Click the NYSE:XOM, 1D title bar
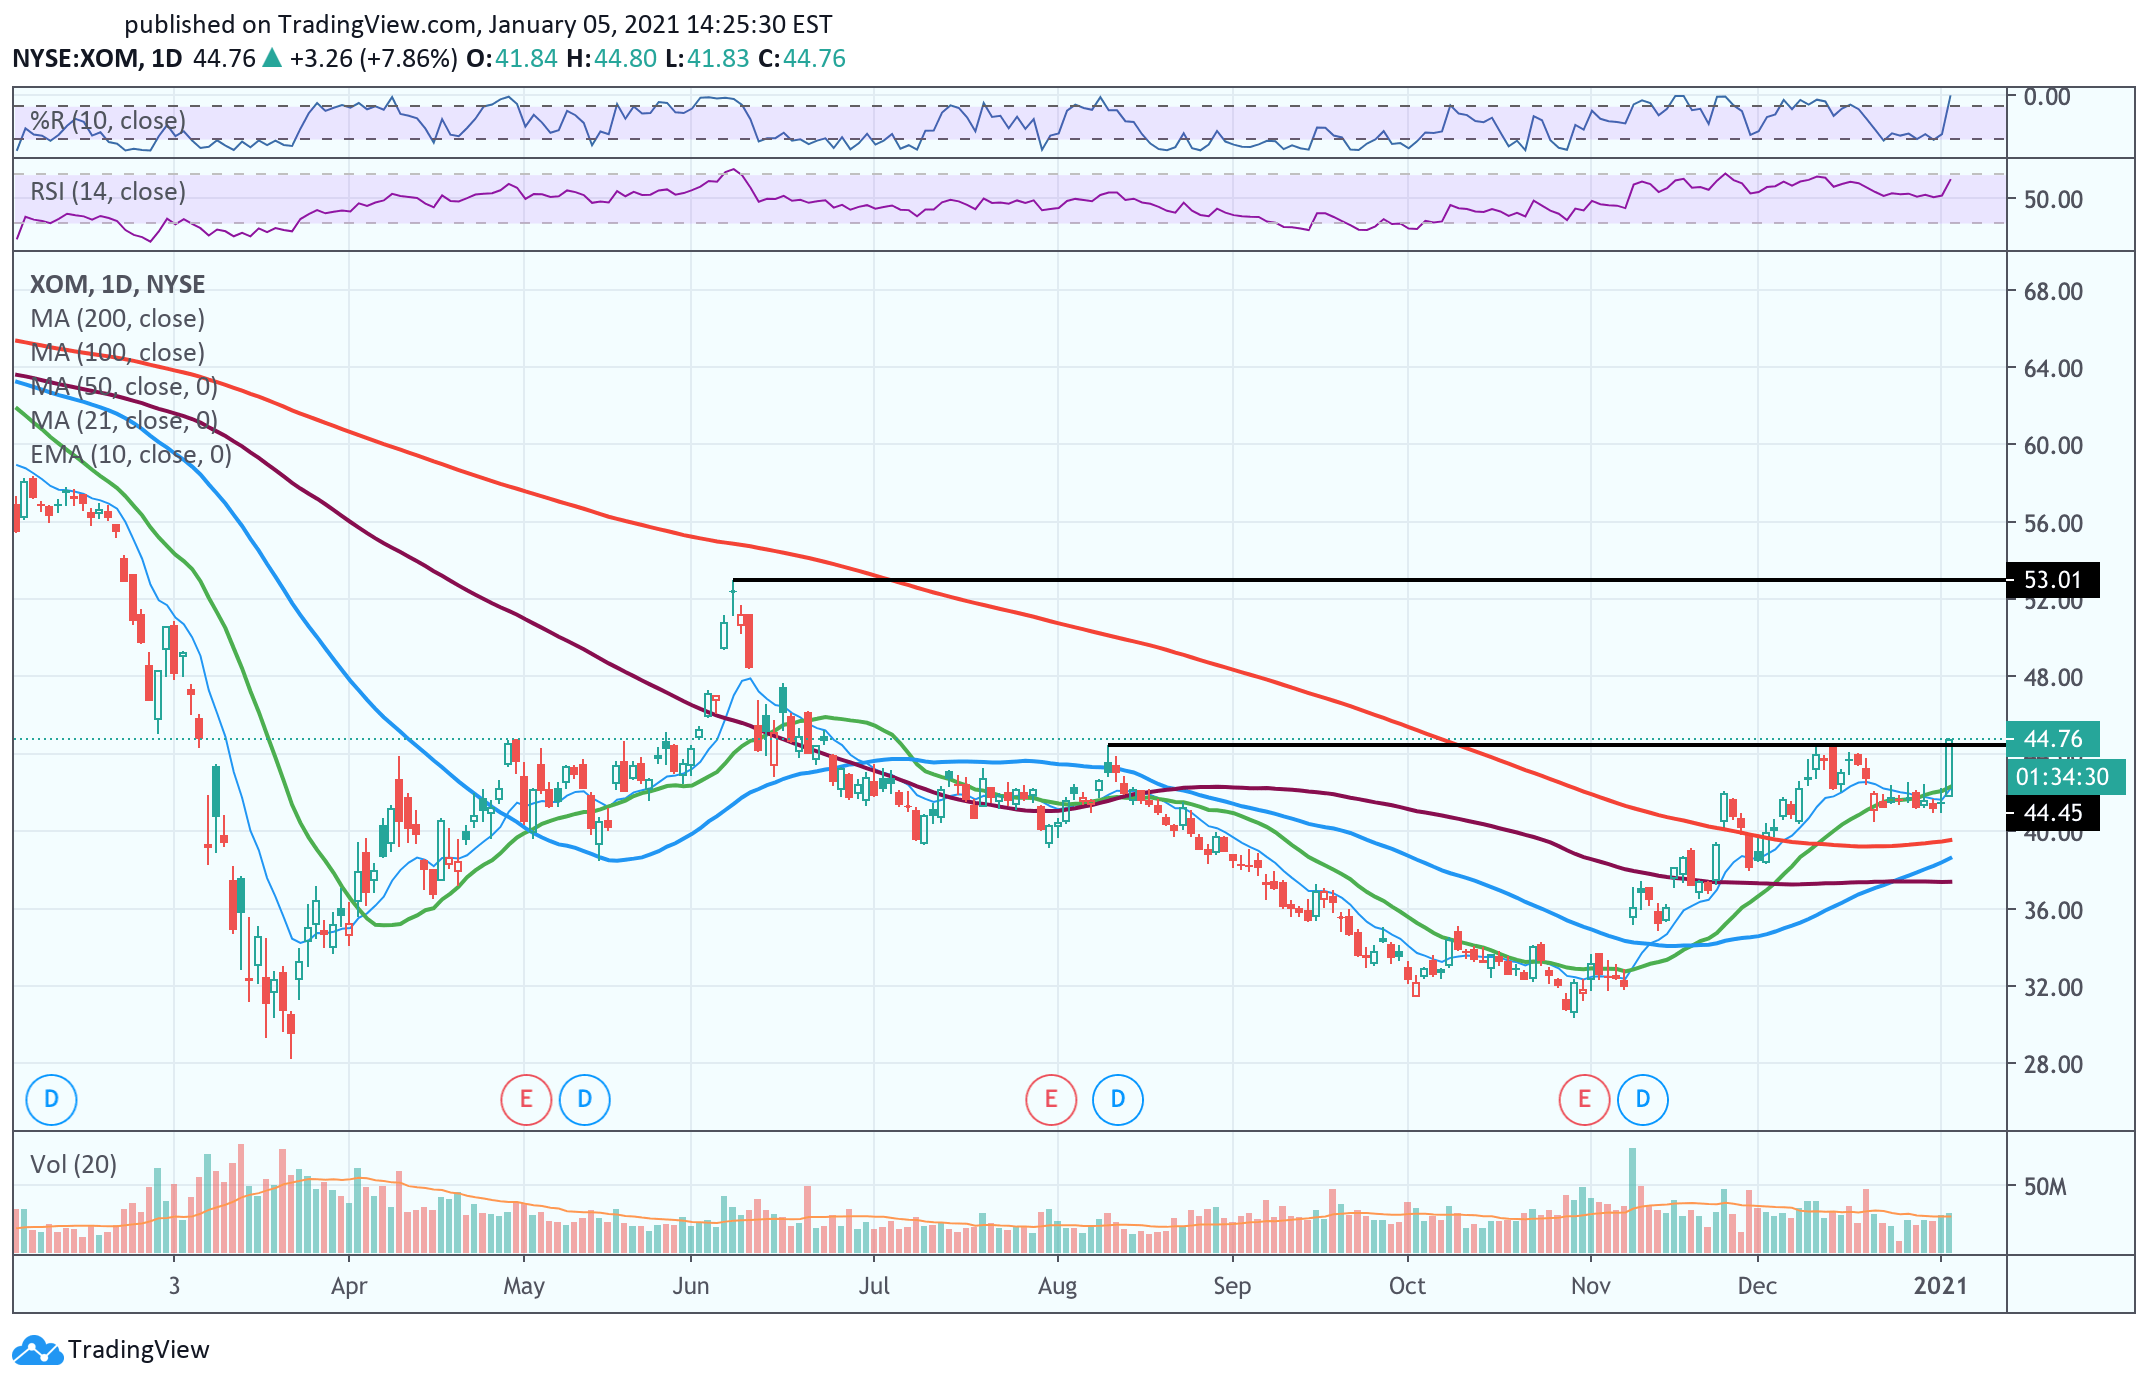Screen dimensions: 2148x1386 click(97, 58)
